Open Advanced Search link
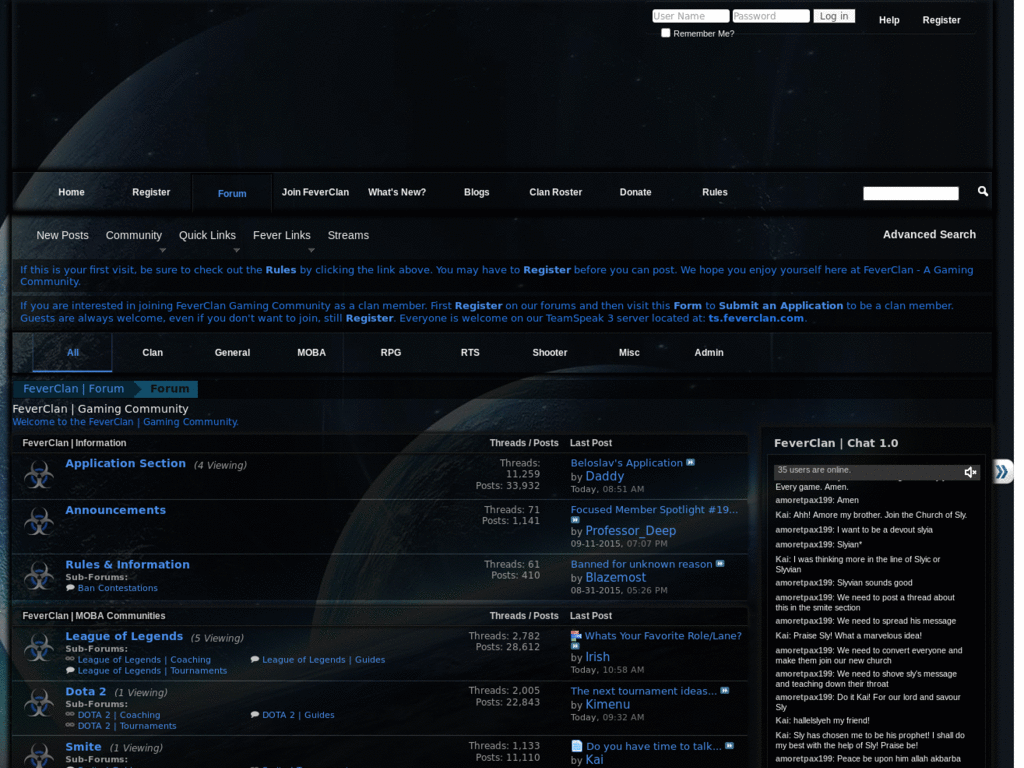This screenshot has width=1024, height=768. pos(929,234)
